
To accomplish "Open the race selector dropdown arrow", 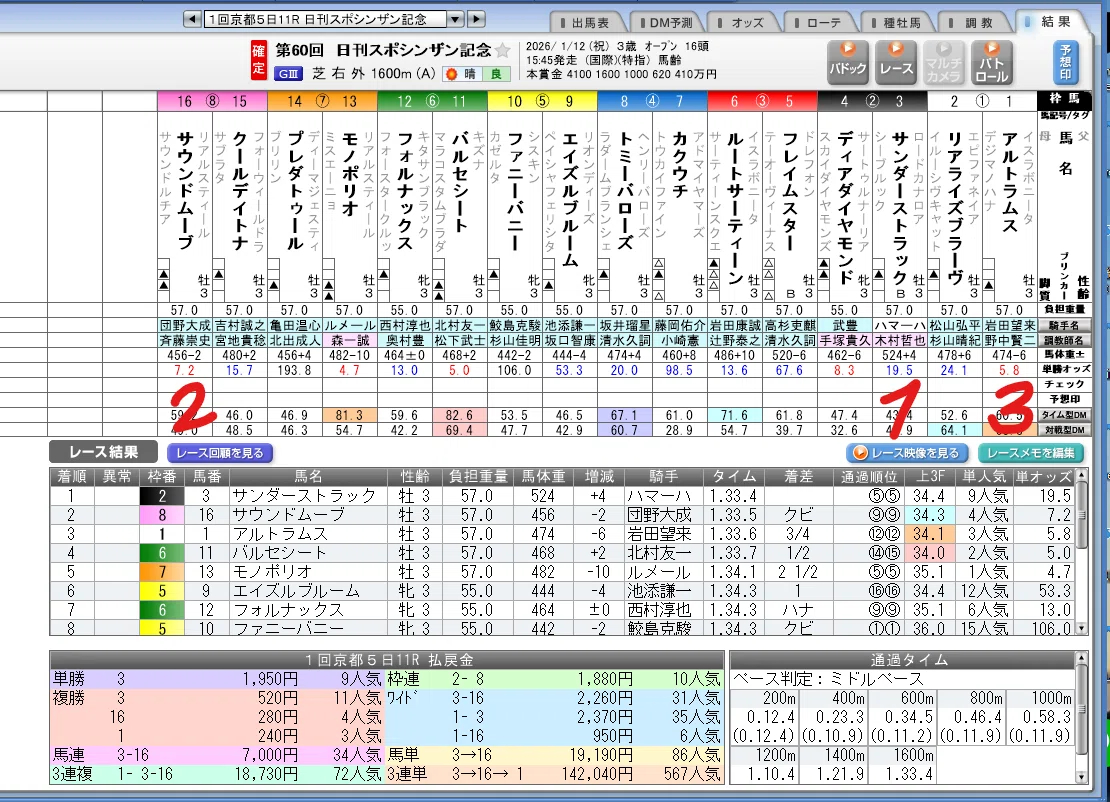I will pyautogui.click(x=456, y=19).
